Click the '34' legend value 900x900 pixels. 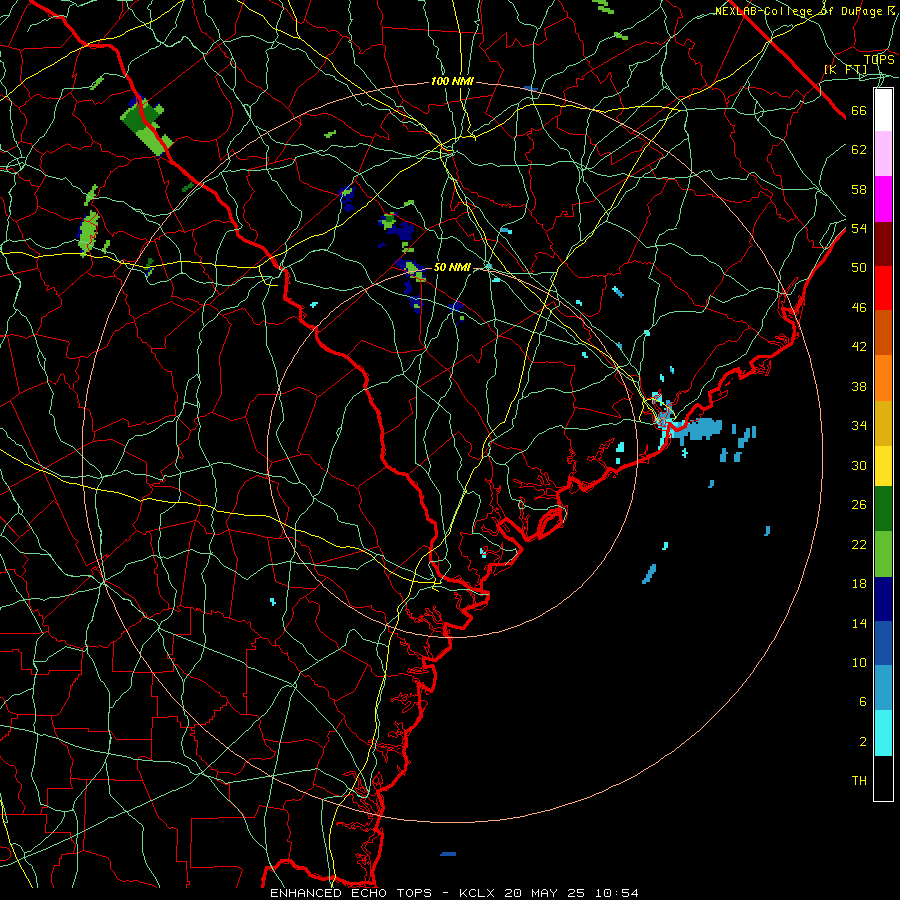tap(859, 425)
